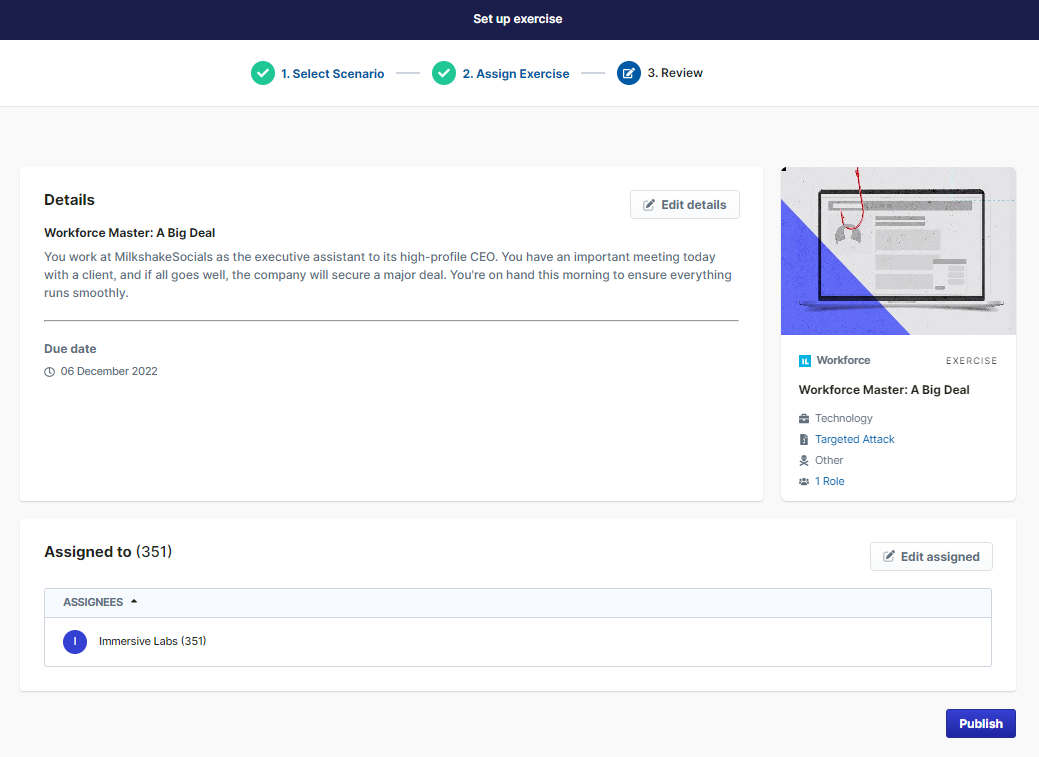Return to 2. Assign Exercise step
This screenshot has height=757, width=1039.
pyautogui.click(x=515, y=74)
